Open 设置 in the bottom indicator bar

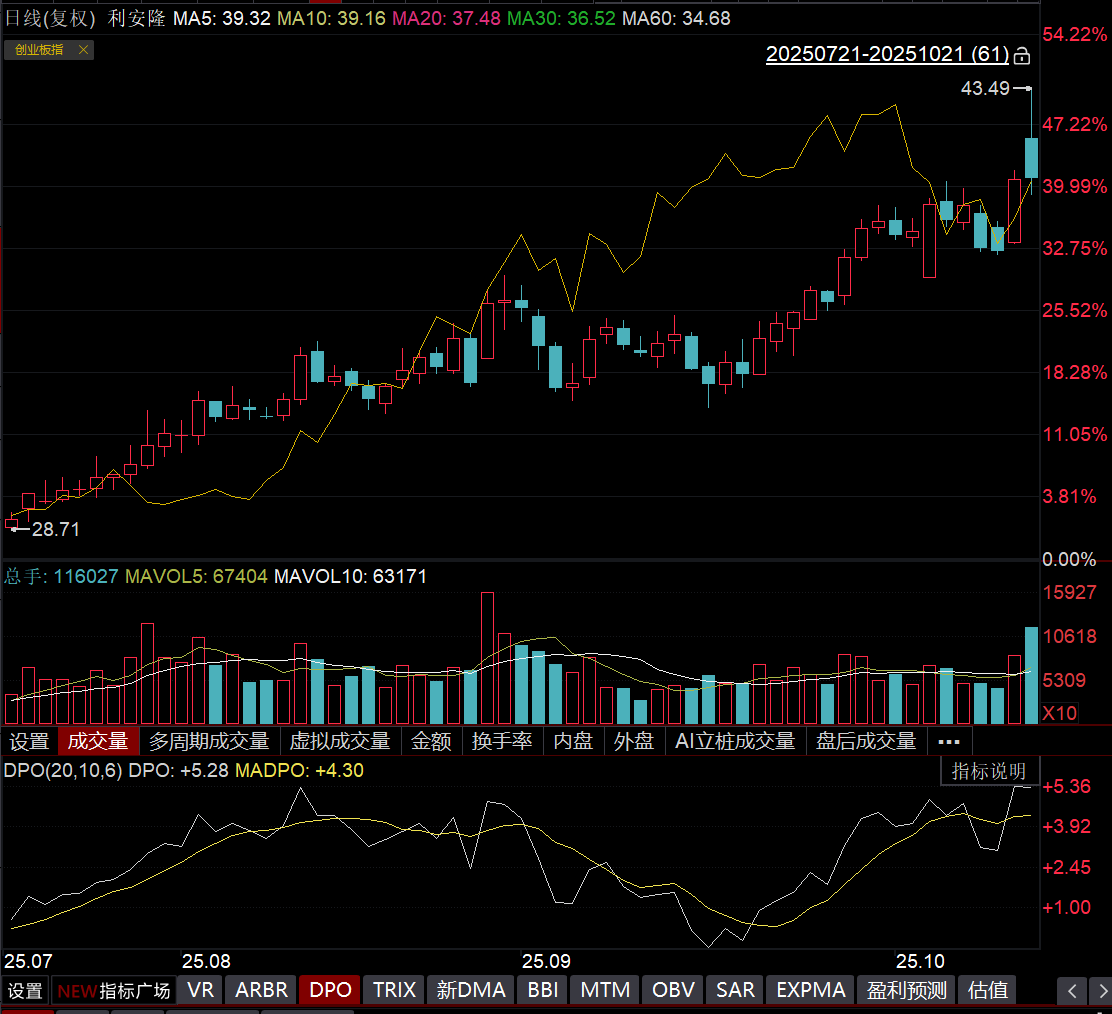[25, 990]
